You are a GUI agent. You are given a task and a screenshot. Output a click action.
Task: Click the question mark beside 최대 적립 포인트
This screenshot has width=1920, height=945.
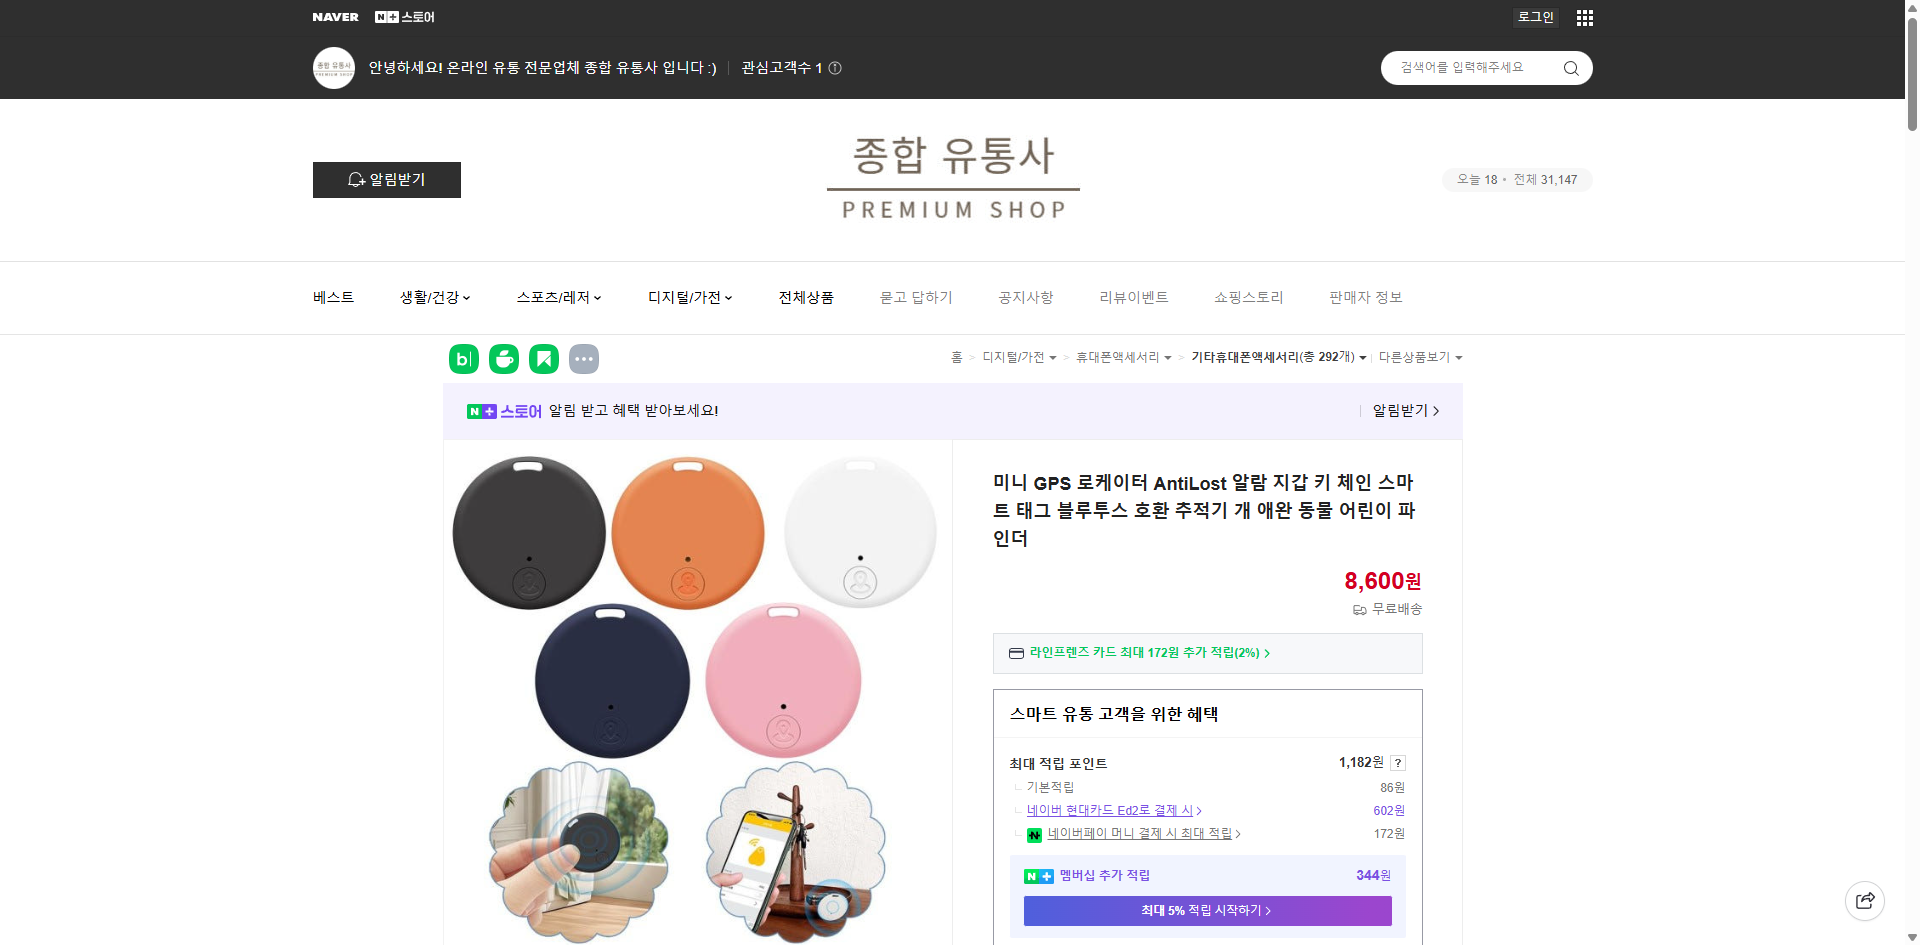click(x=1397, y=763)
